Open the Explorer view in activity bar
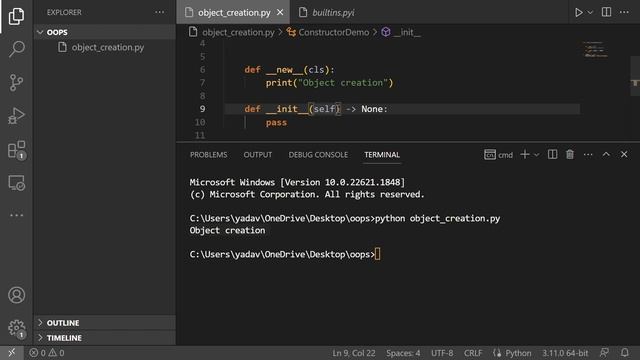The width and height of the screenshot is (640, 360). click(16, 16)
